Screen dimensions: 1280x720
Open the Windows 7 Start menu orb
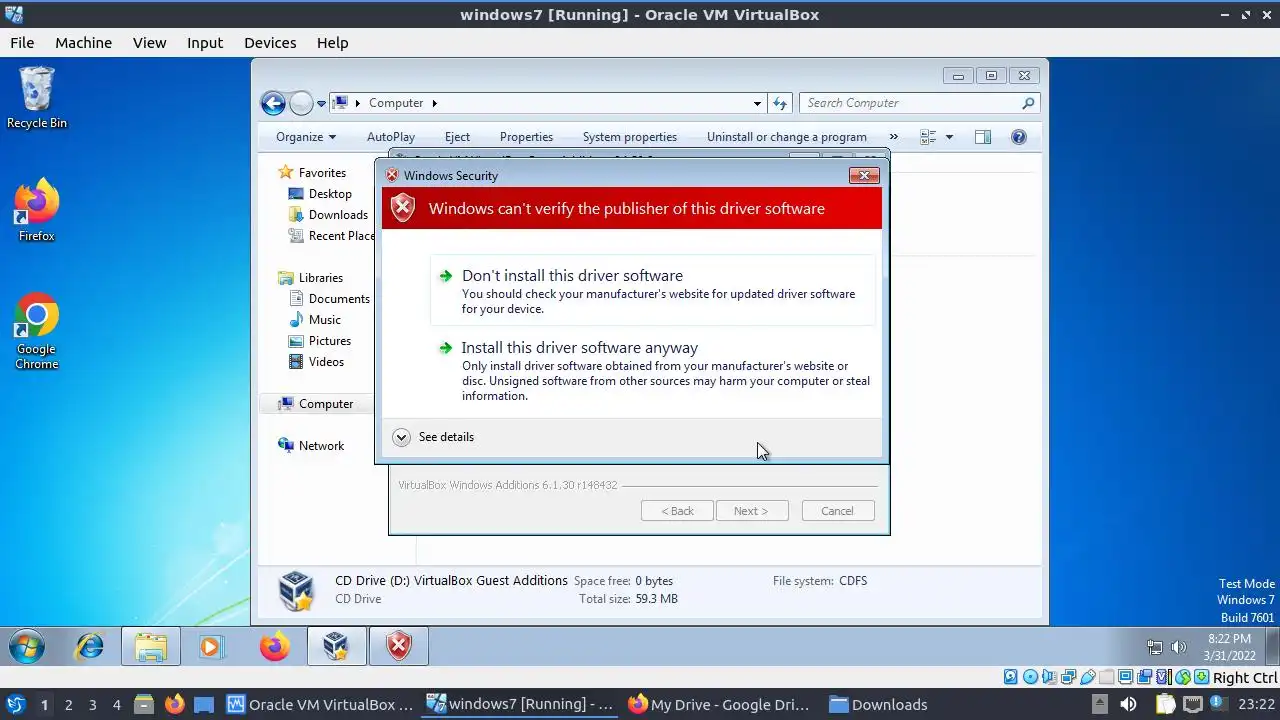(x=28, y=647)
